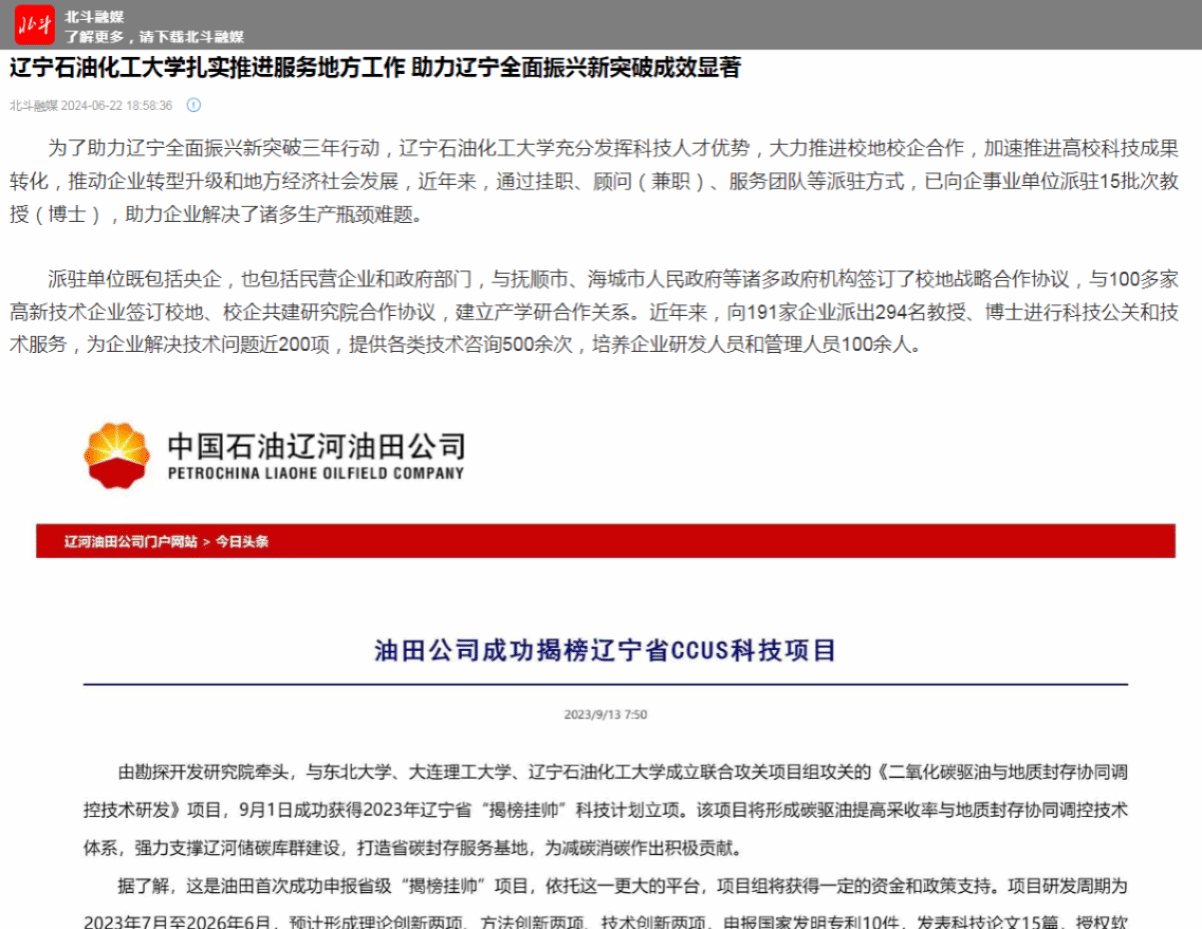This screenshot has height=929, width=1202.
Task: Select 今日头条 in the breadcrumb
Action: tap(242, 541)
